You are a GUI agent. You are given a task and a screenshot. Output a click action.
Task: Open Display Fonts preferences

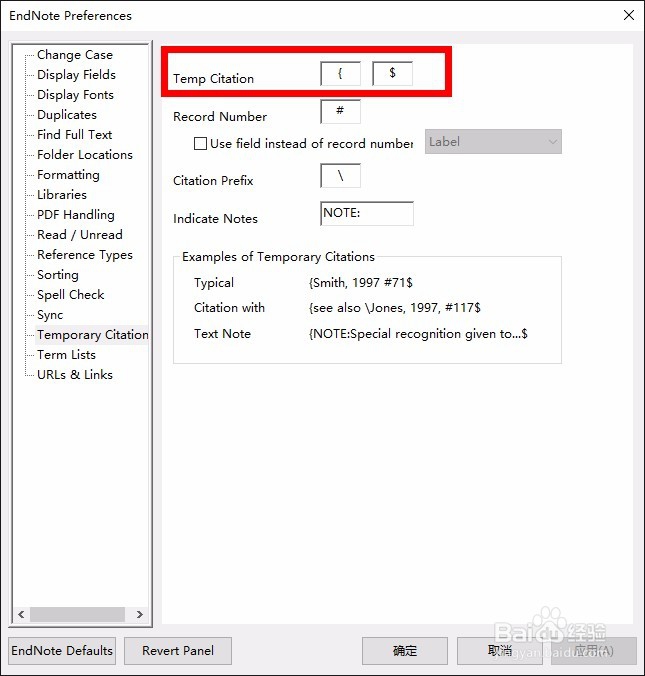[75, 95]
